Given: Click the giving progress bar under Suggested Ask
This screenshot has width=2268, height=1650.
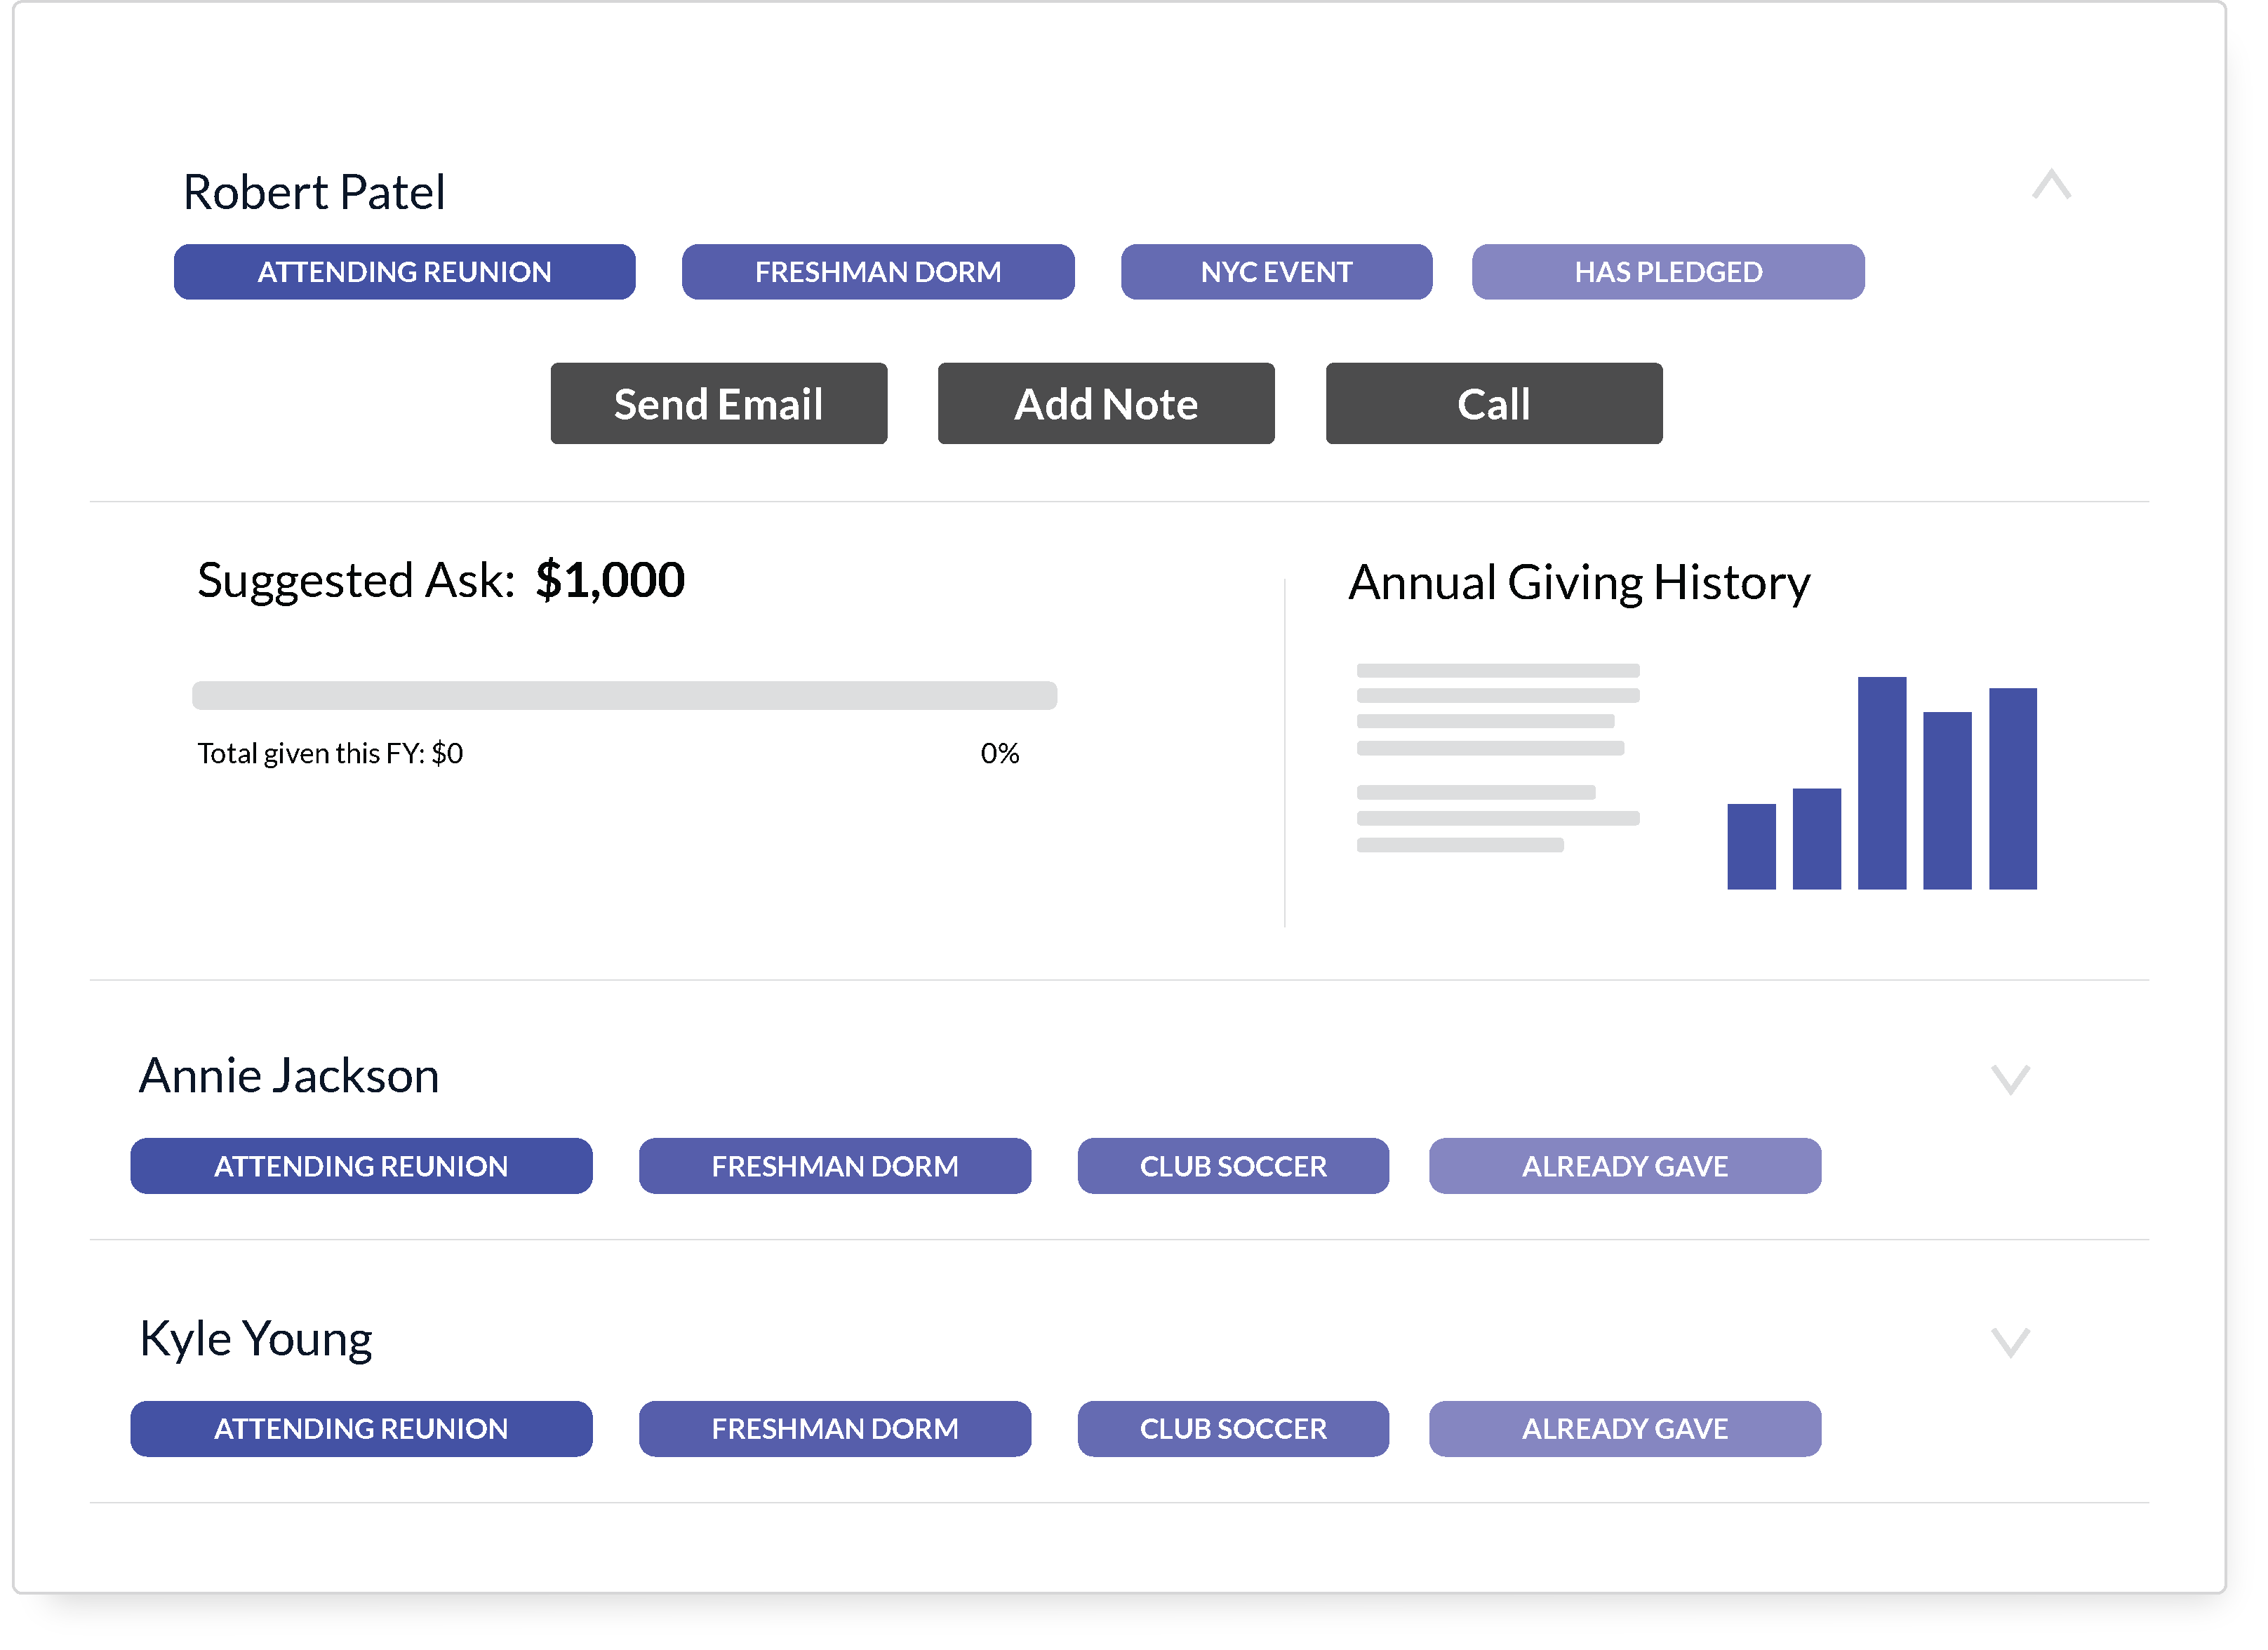Looking at the screenshot, I should [625, 696].
